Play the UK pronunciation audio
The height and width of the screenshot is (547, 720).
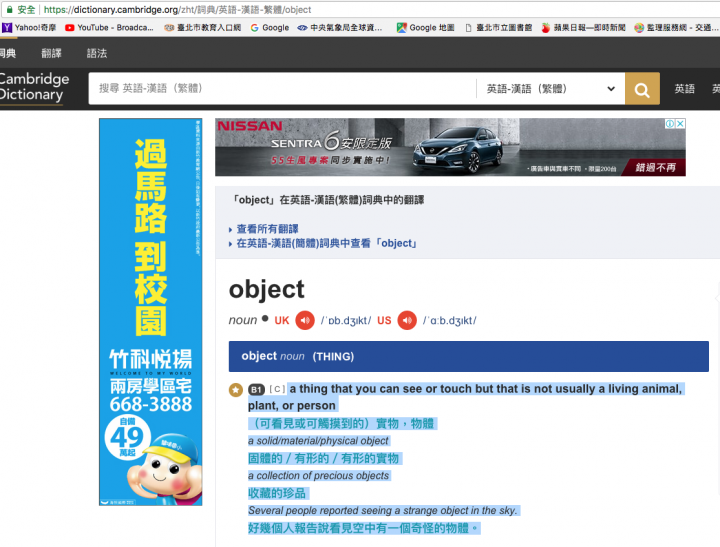[x=304, y=321]
